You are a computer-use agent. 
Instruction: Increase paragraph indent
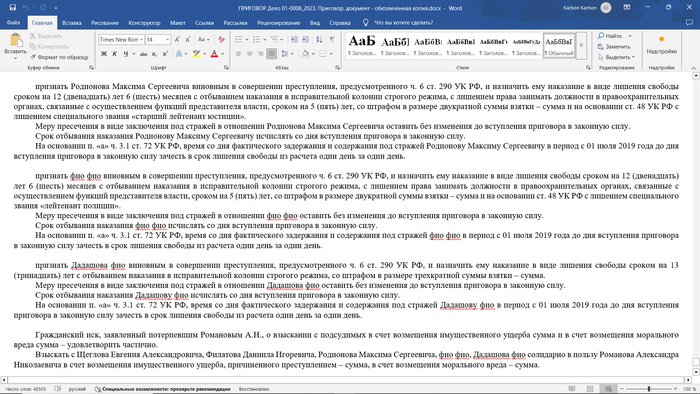305,40
